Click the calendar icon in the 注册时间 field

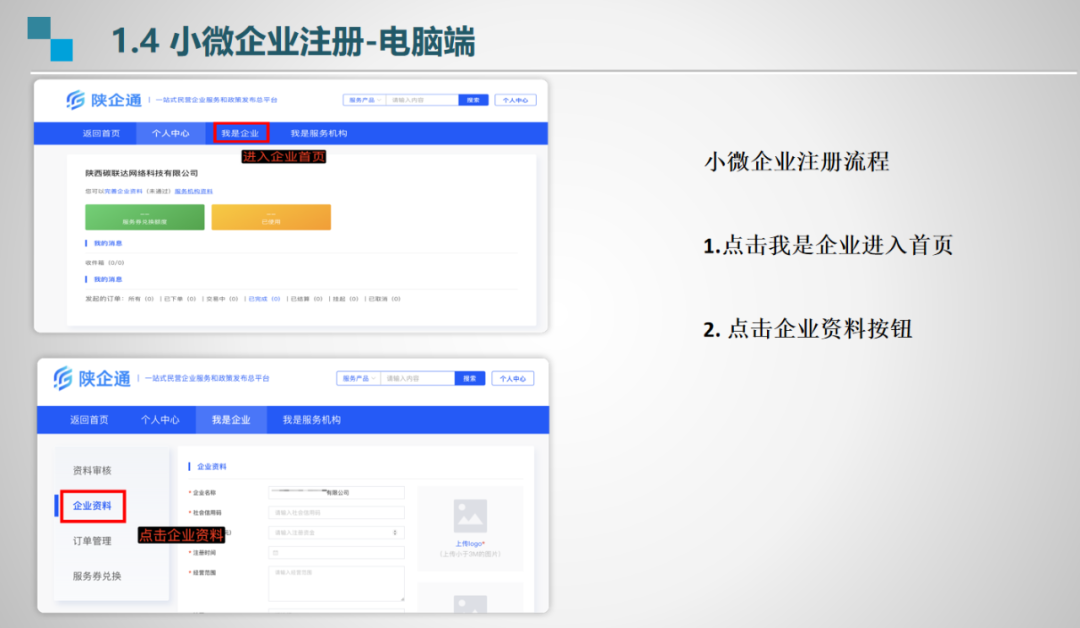[276, 552]
